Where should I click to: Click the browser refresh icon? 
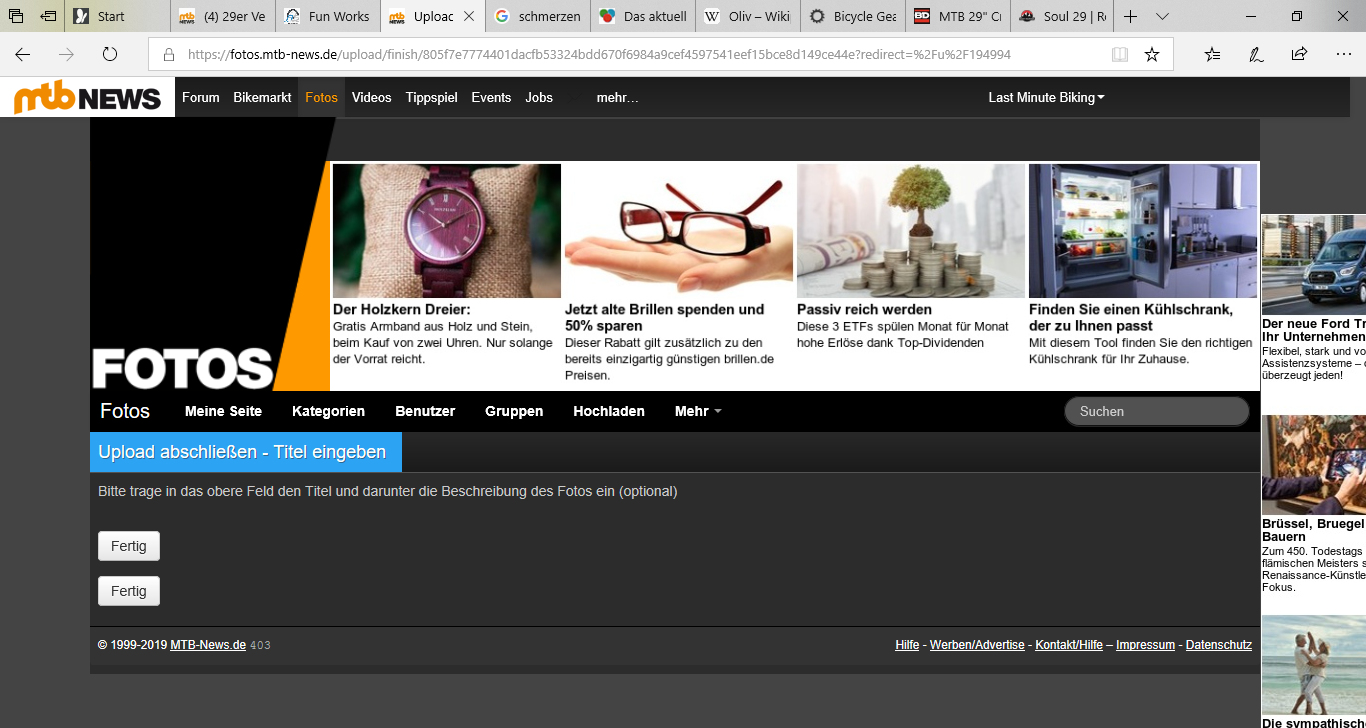coord(110,55)
